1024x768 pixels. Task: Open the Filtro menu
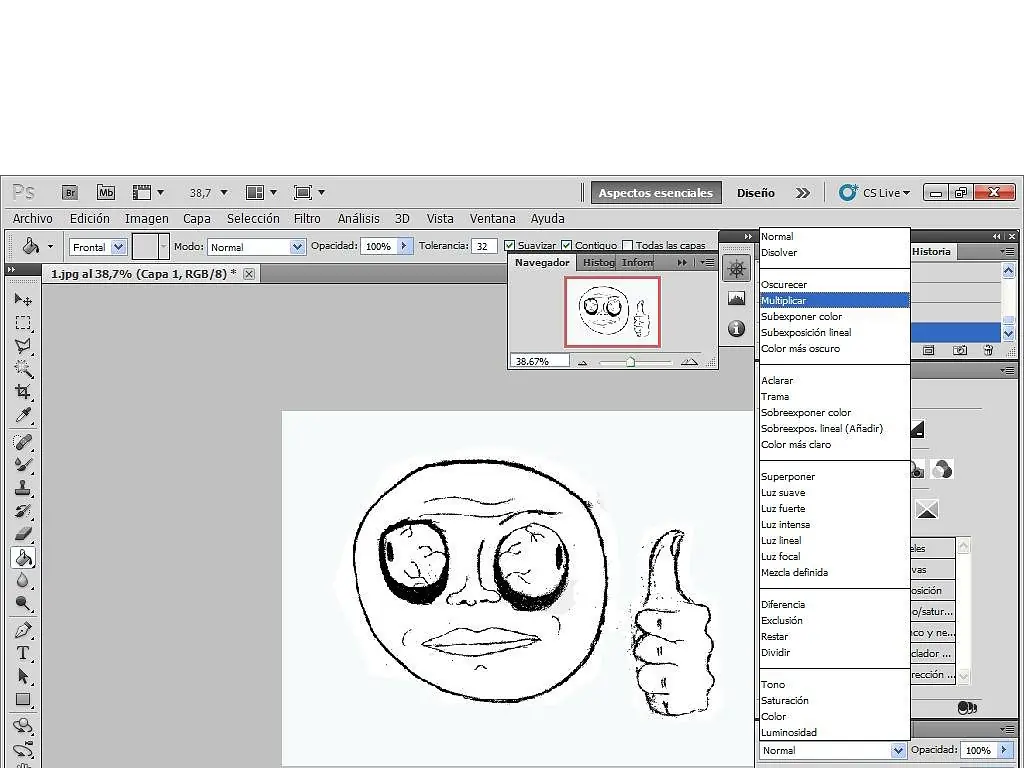[x=307, y=219]
